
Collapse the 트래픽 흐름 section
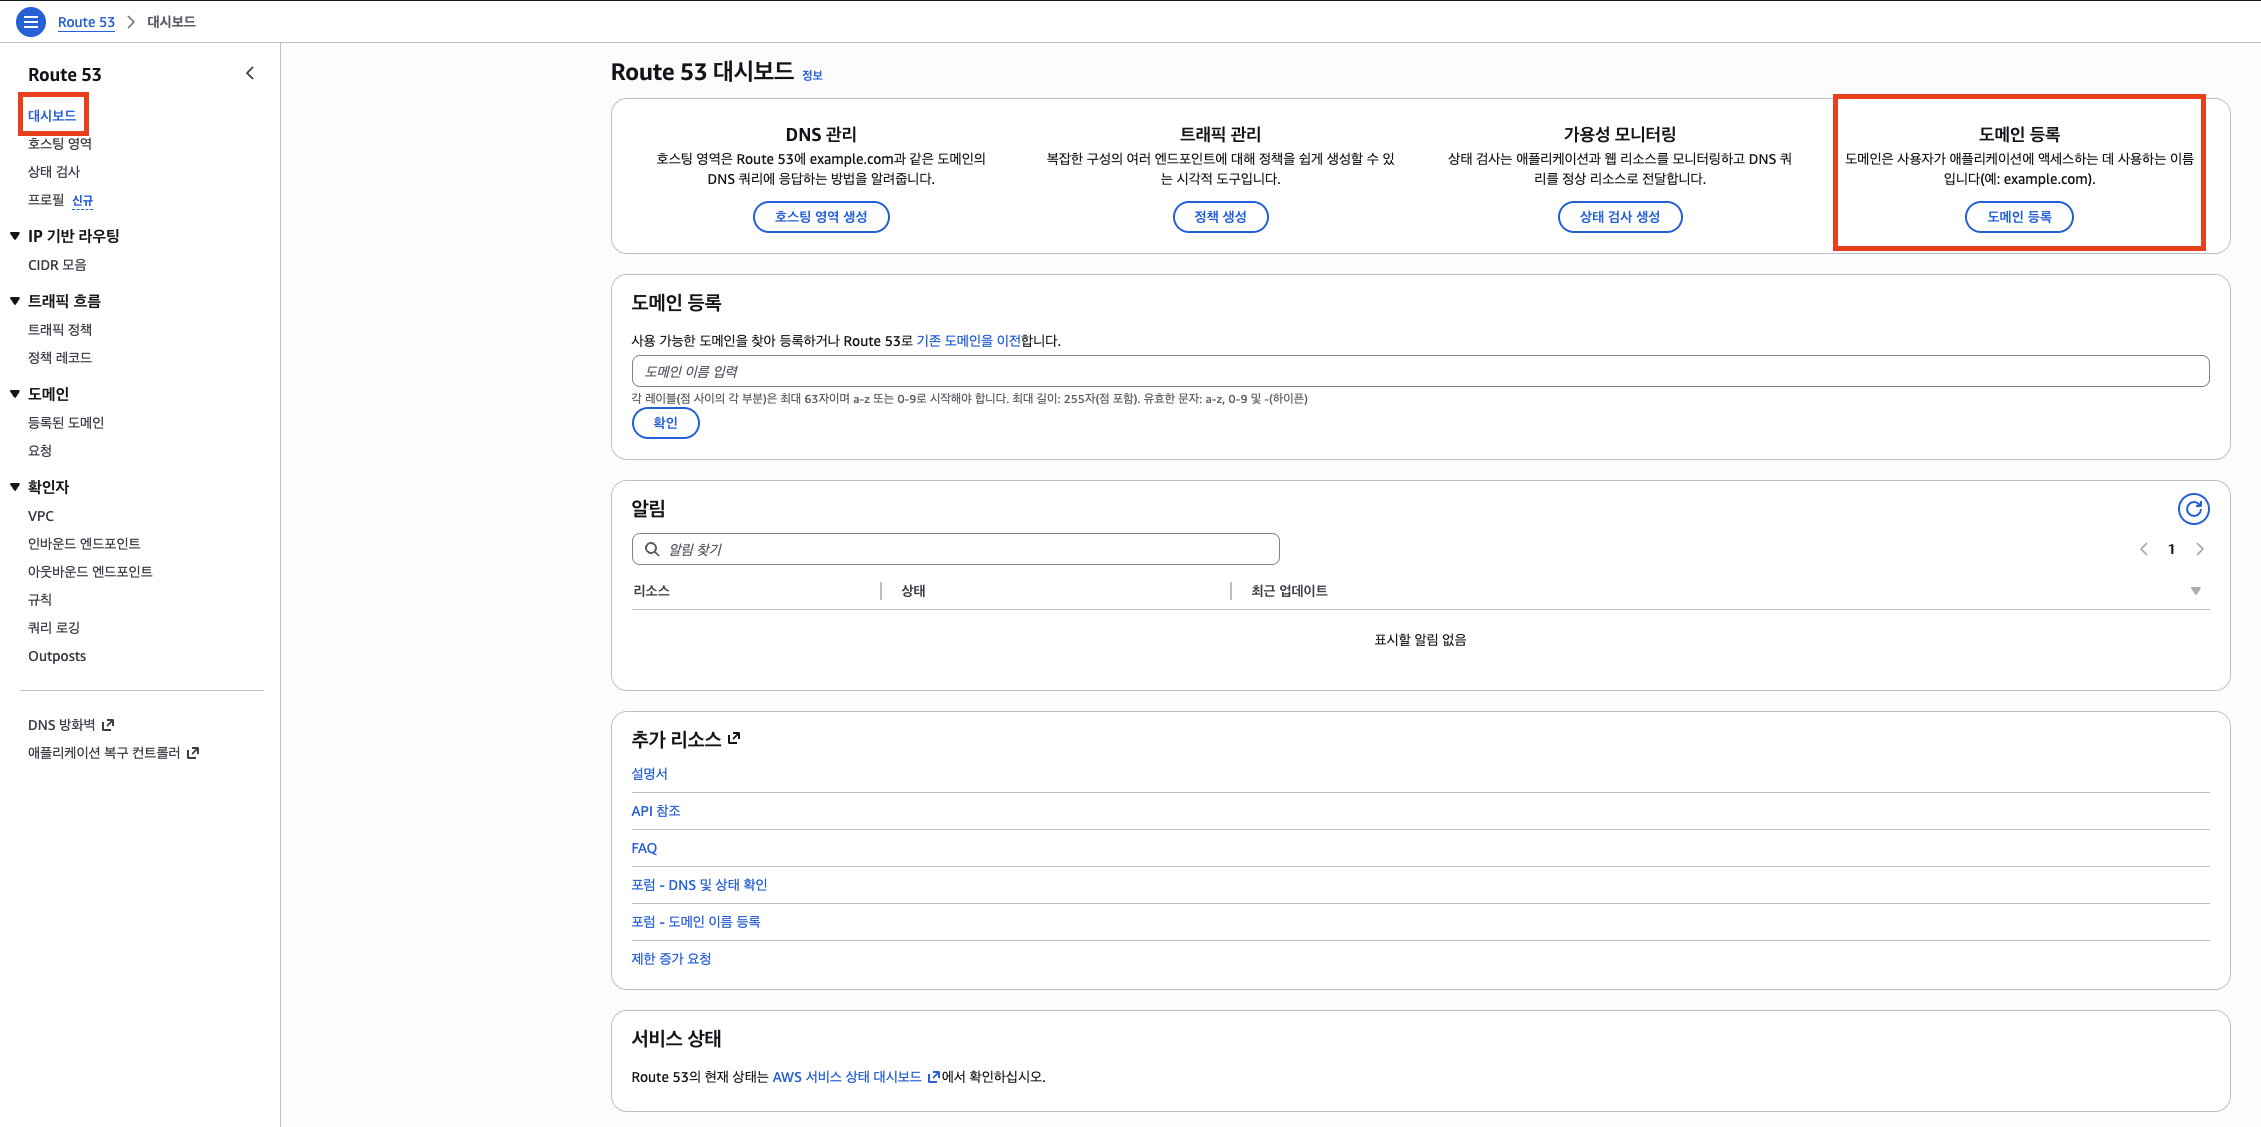coord(15,301)
